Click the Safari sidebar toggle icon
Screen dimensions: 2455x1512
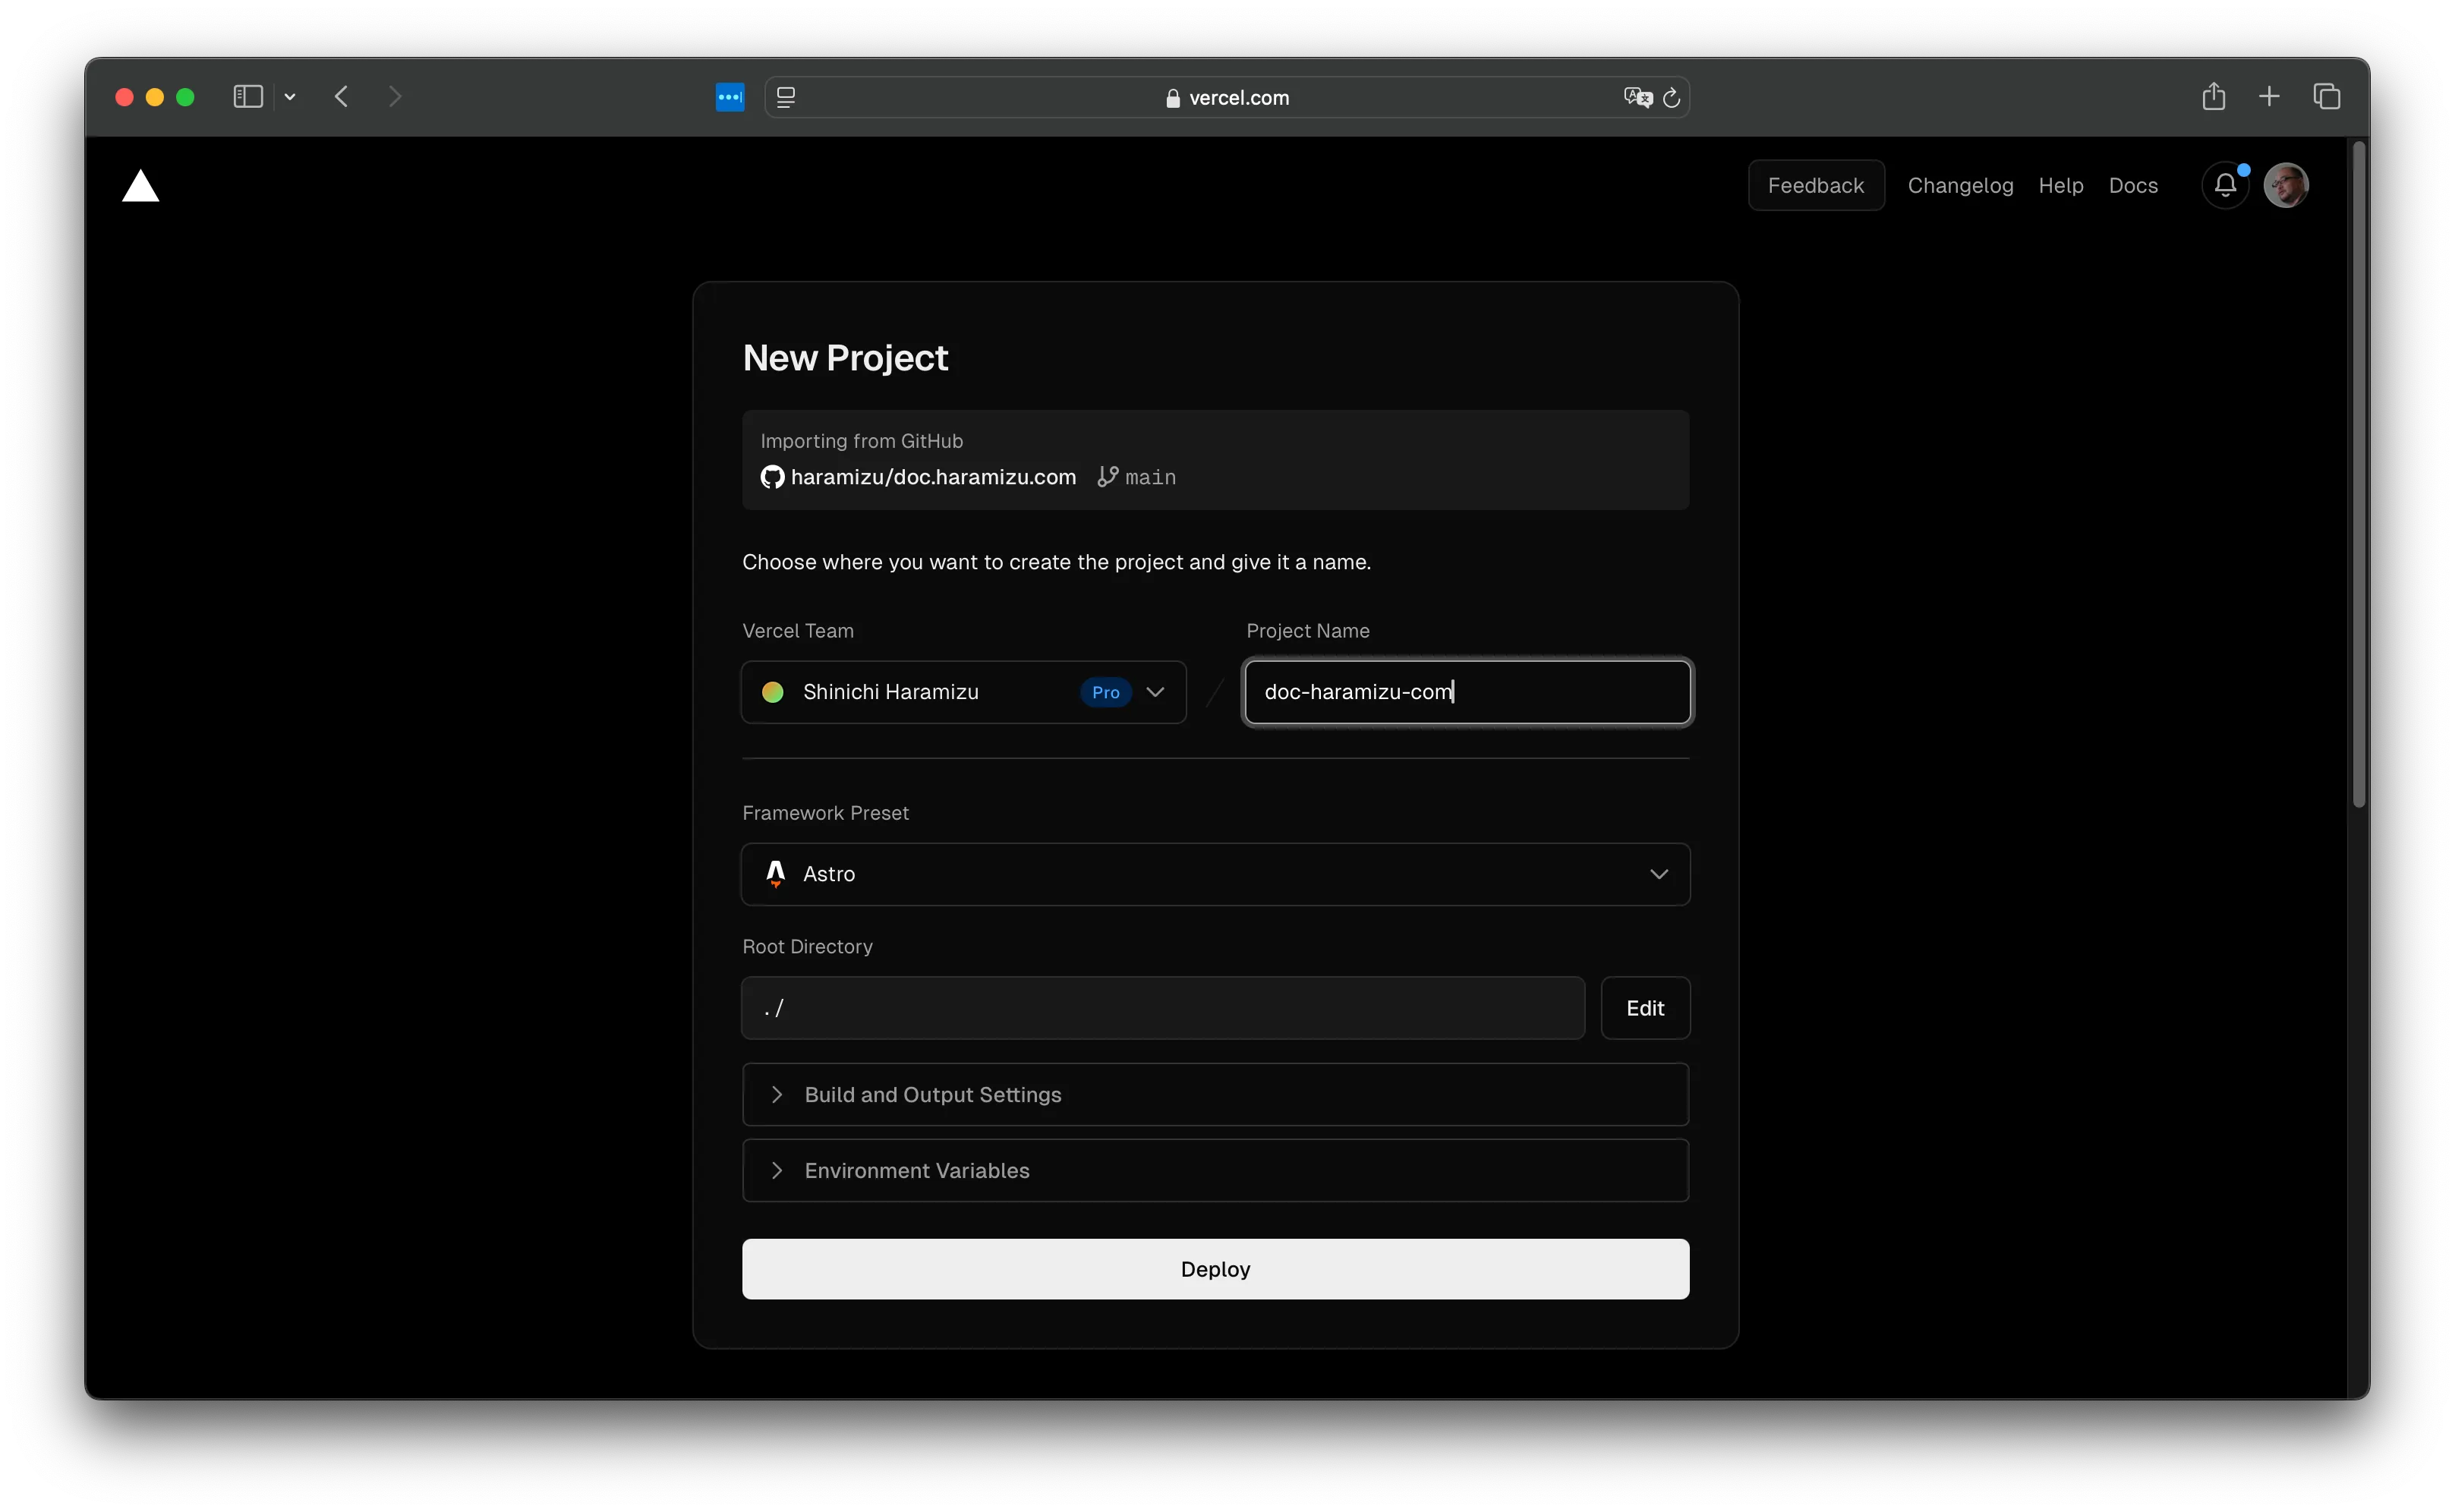coord(248,97)
